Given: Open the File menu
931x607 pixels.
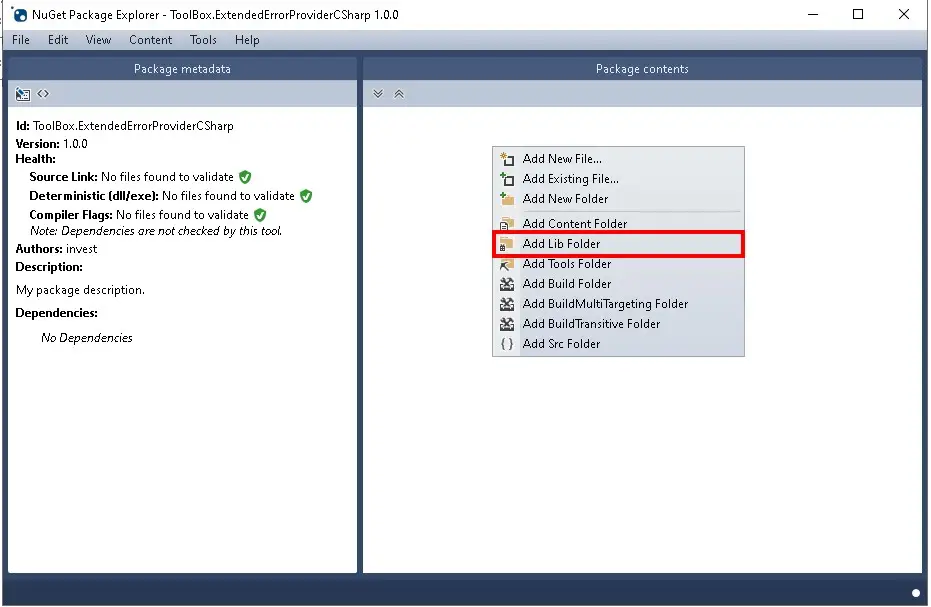Looking at the screenshot, I should 21,40.
